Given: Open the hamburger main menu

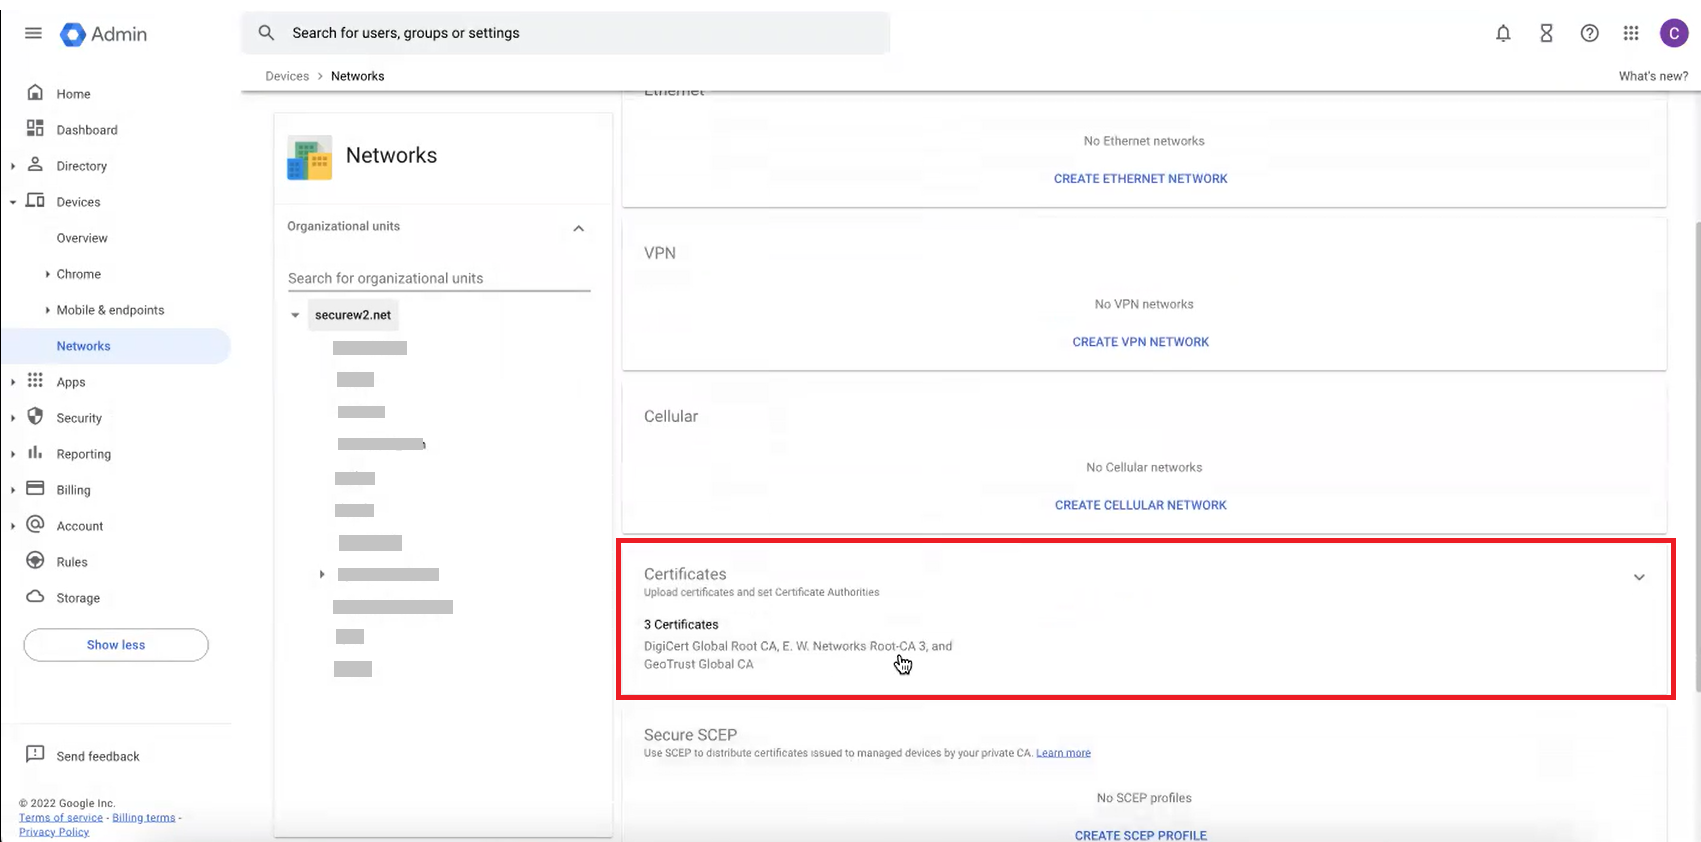Looking at the screenshot, I should pos(33,33).
